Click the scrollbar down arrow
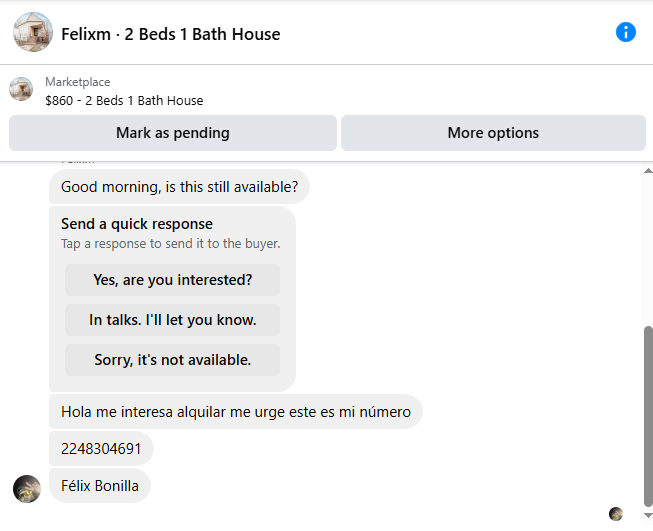This screenshot has height=531, width=653. coord(648,516)
